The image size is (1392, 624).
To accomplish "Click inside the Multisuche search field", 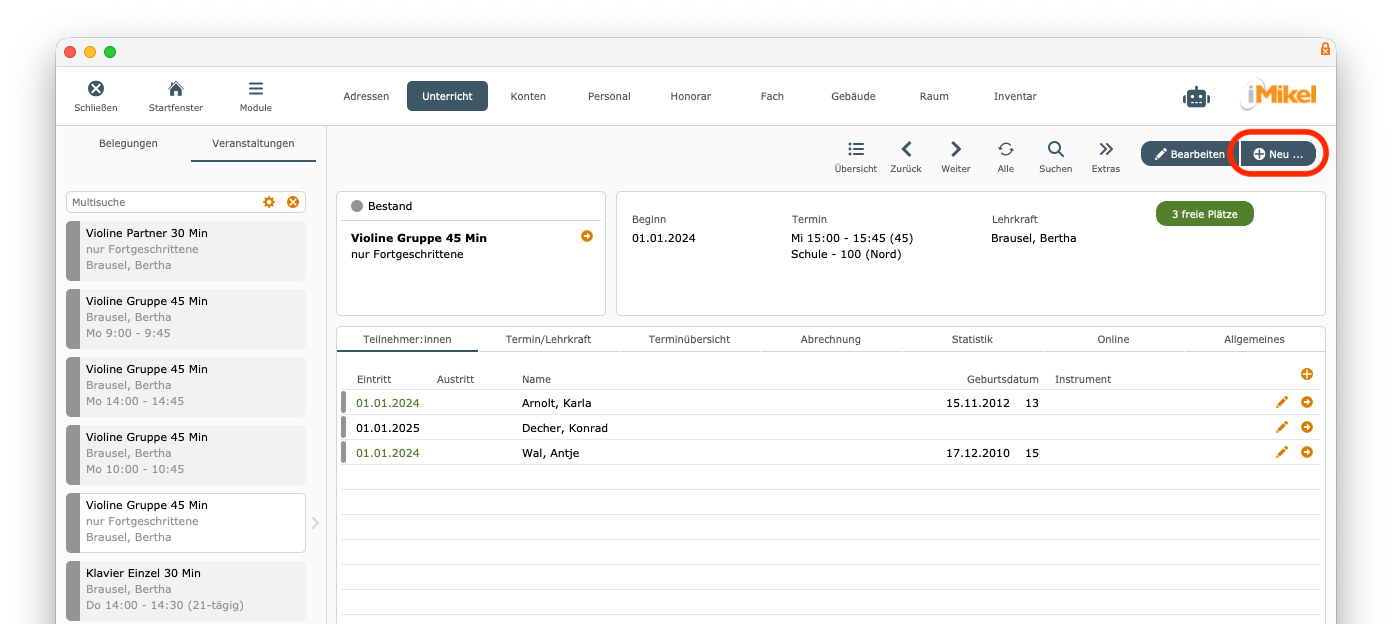I will (160, 202).
